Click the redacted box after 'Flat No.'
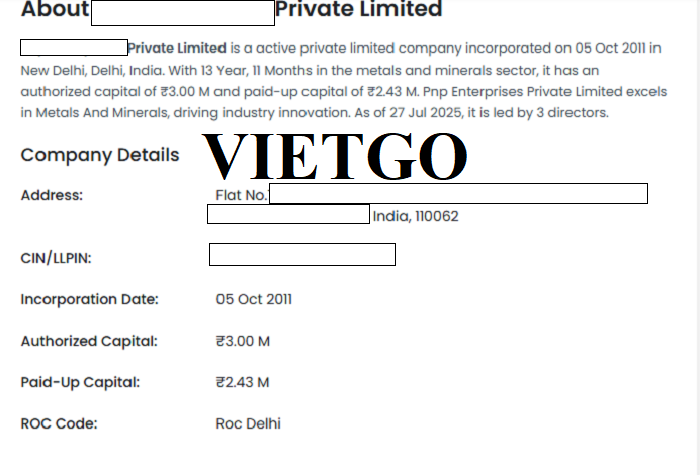Viewport: 700px width, 475px height. [x=458, y=194]
